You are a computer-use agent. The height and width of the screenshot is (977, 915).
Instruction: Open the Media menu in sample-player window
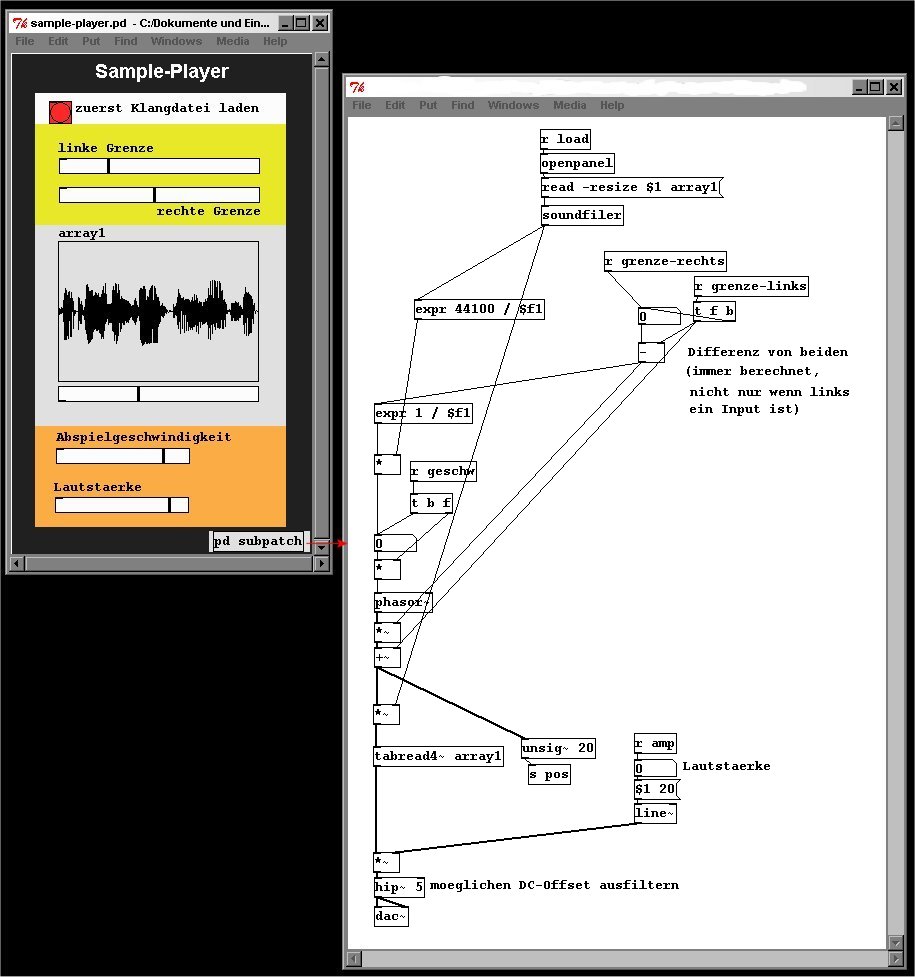point(232,41)
